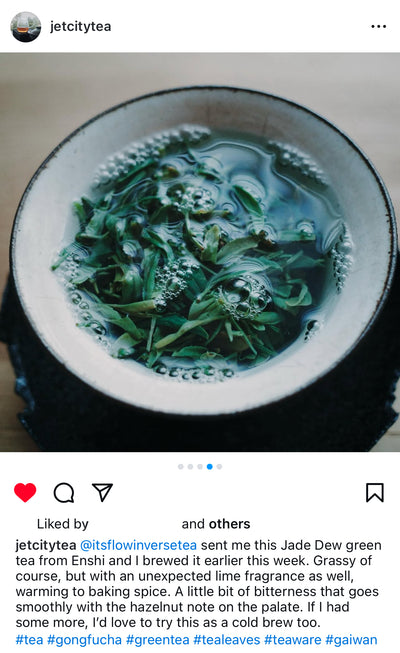Select the active blue carousel dot
This screenshot has width=400, height=653.
click(210, 466)
